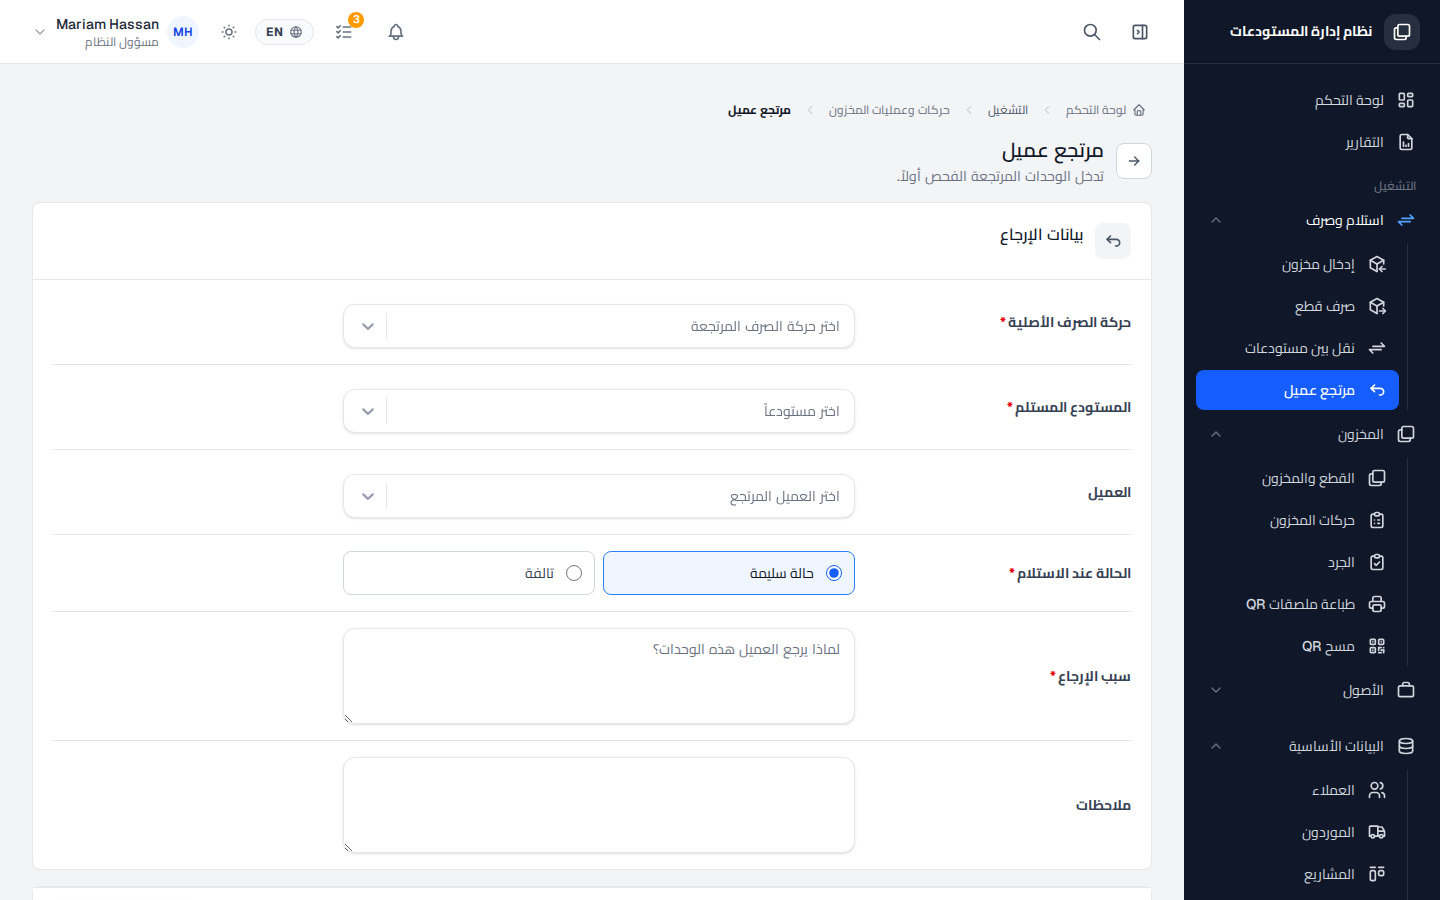Open the حركة الصرف الأصلية dropdown
The image size is (1440, 900).
tap(599, 326)
